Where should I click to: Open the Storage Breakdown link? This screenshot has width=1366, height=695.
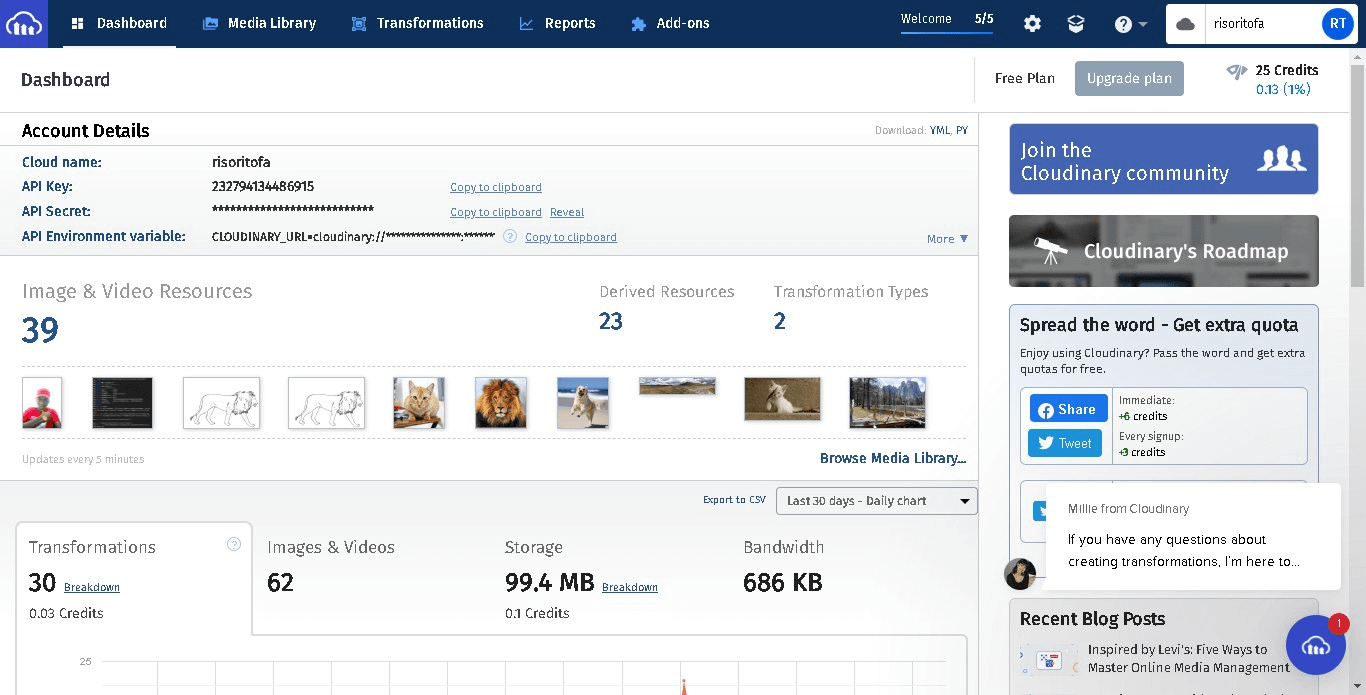(x=630, y=587)
